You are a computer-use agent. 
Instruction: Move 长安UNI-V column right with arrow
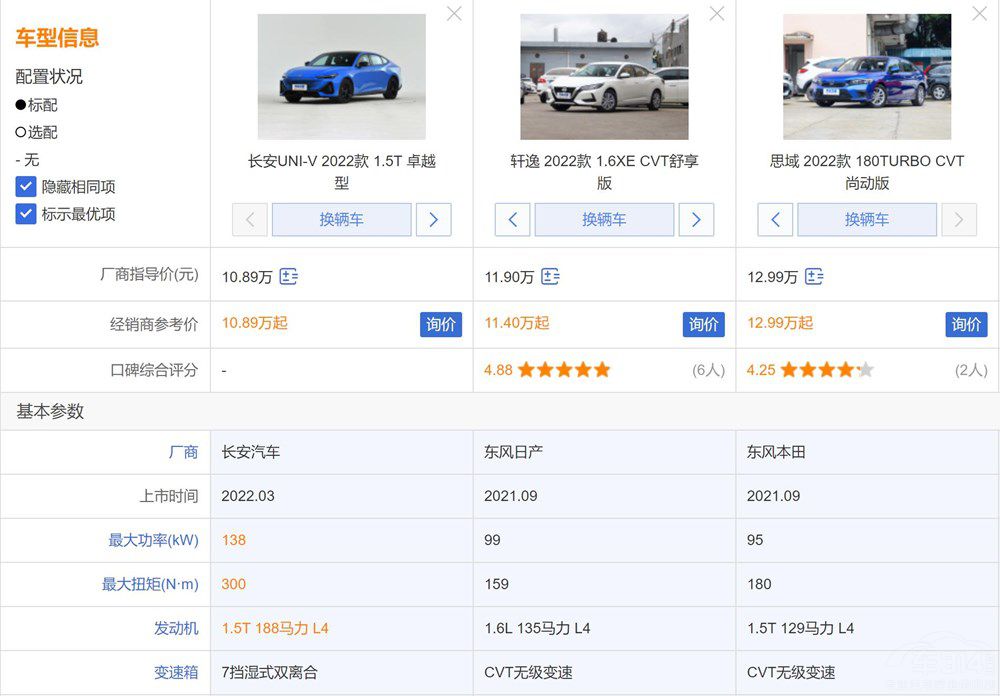[x=433, y=220]
